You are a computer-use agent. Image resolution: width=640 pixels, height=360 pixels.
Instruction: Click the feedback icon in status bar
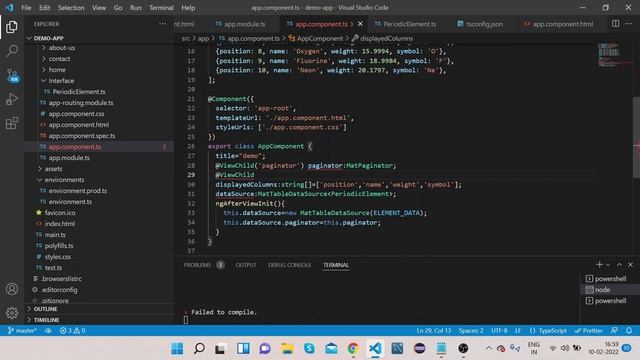coord(614,330)
